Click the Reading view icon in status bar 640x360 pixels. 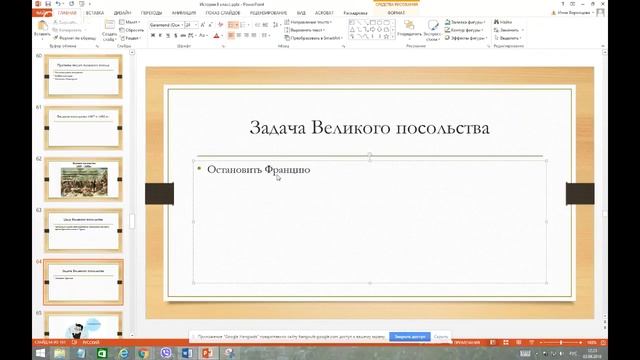tap(518, 342)
